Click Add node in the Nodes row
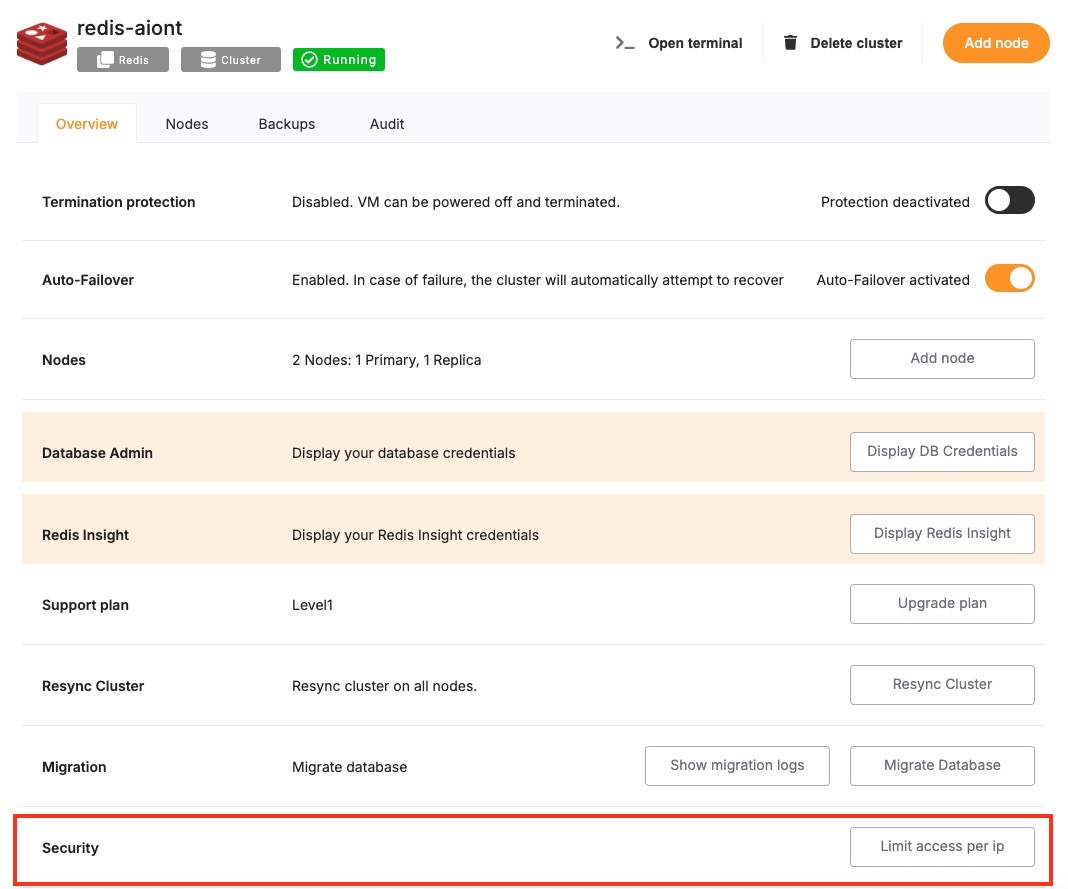Viewport: 1068px width, 889px height. (942, 359)
